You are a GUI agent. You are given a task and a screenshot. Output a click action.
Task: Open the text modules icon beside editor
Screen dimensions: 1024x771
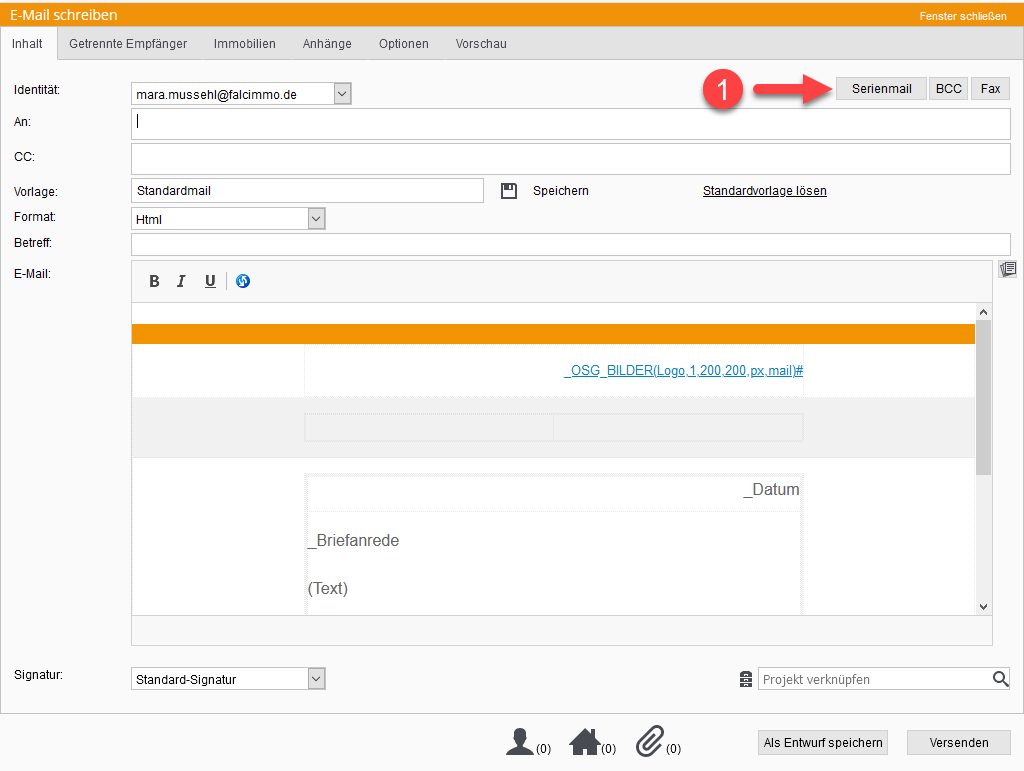1007,269
